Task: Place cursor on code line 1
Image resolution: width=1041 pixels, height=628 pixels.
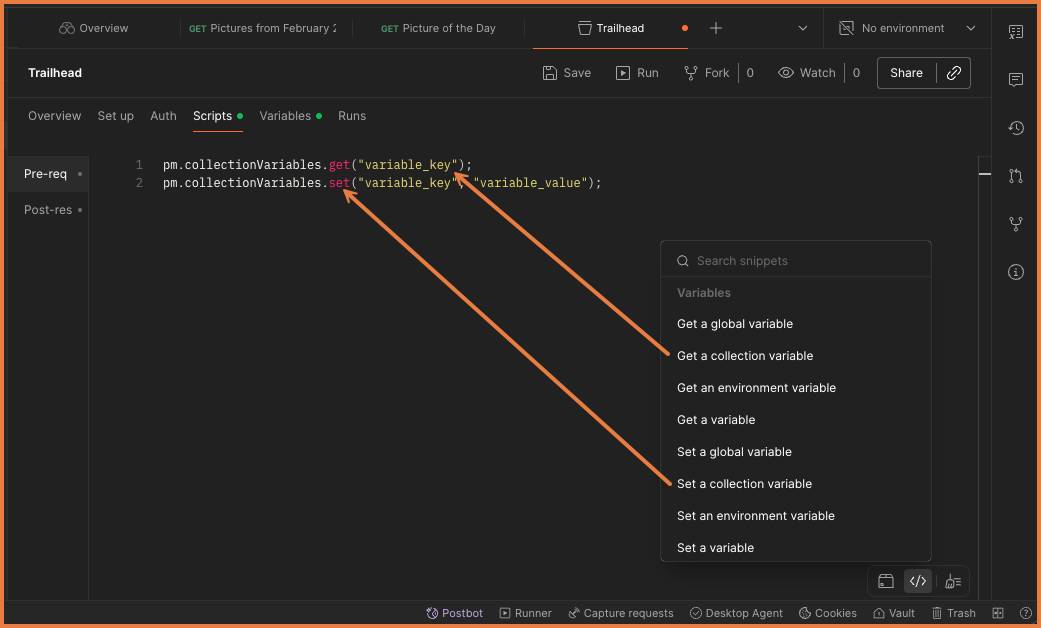Action: [317, 165]
